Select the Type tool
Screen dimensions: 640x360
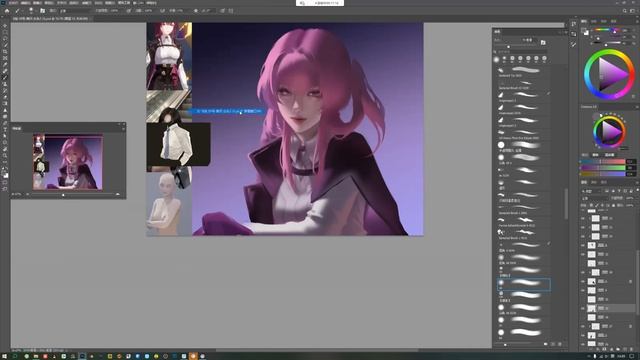click(x=5, y=129)
